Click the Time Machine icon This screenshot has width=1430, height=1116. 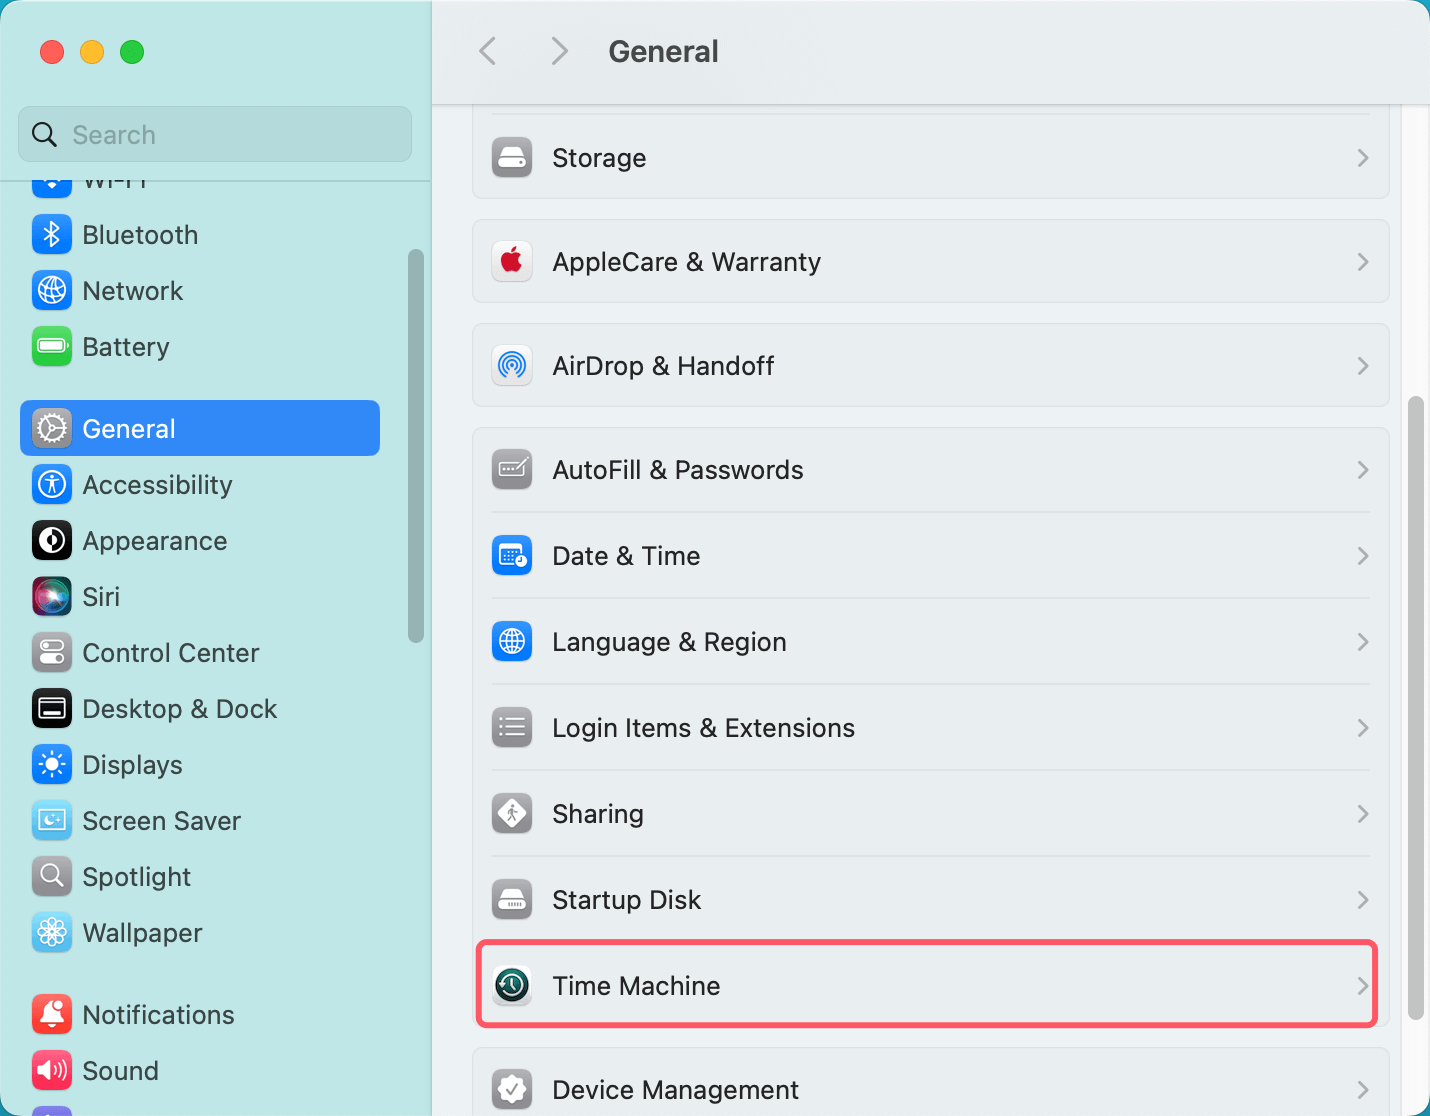click(x=511, y=985)
